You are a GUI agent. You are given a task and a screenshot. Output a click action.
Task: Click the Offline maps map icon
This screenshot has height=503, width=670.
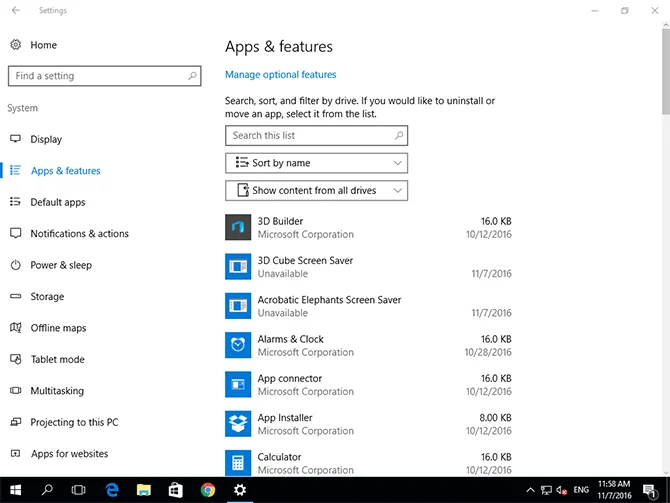15,328
